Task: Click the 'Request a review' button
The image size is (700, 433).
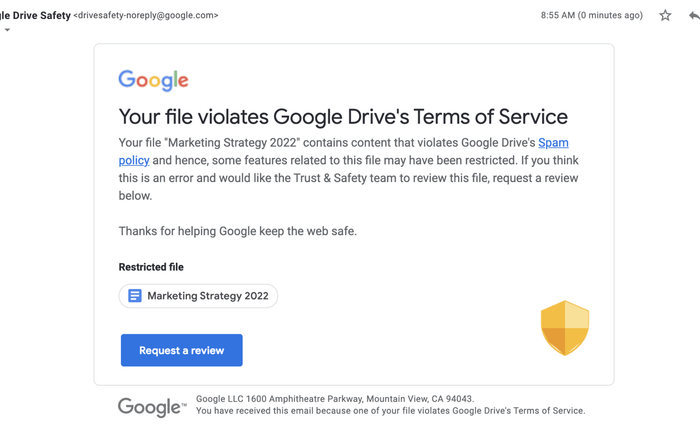Action: point(182,350)
